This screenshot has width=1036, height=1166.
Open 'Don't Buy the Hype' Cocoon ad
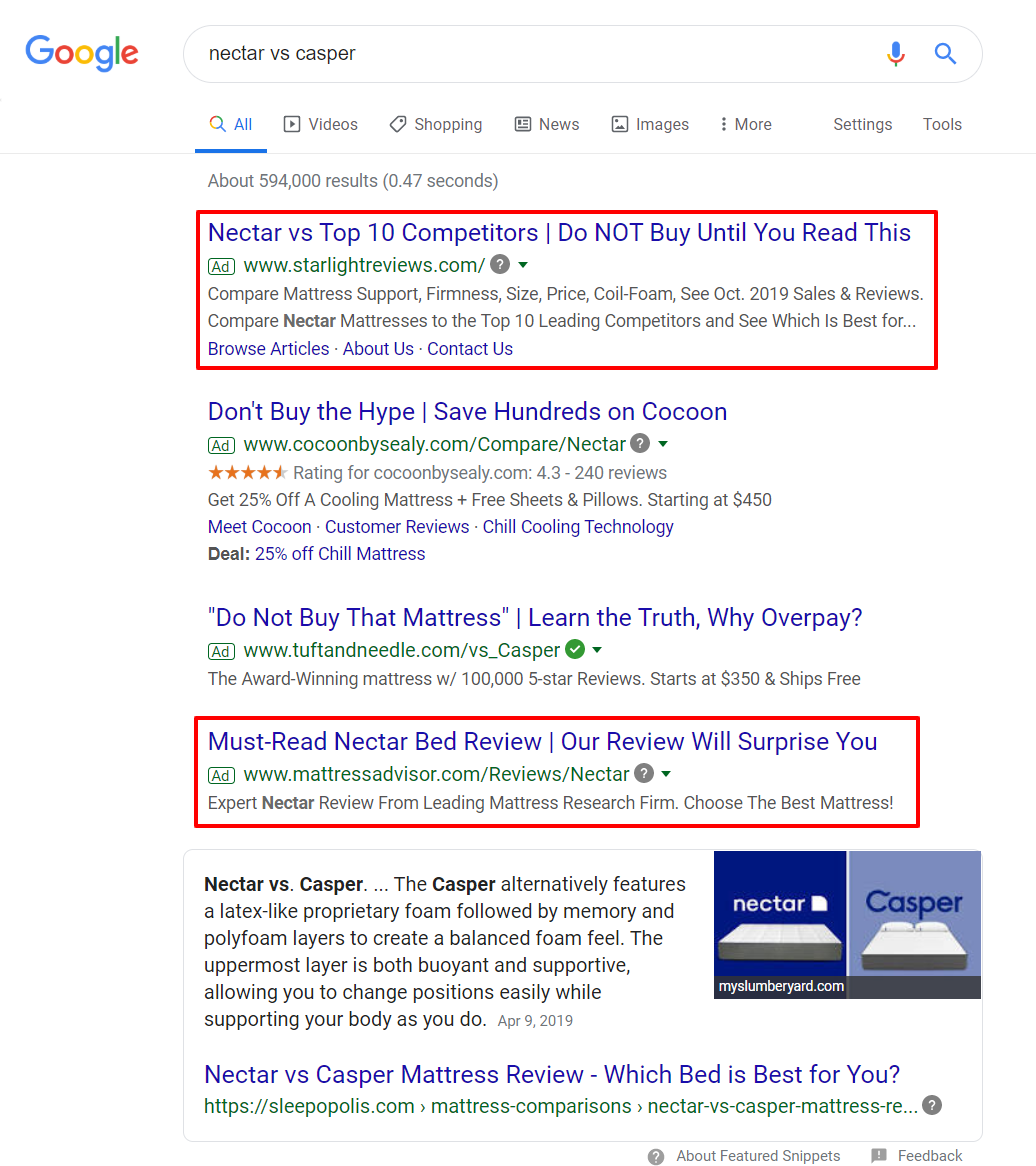(468, 411)
